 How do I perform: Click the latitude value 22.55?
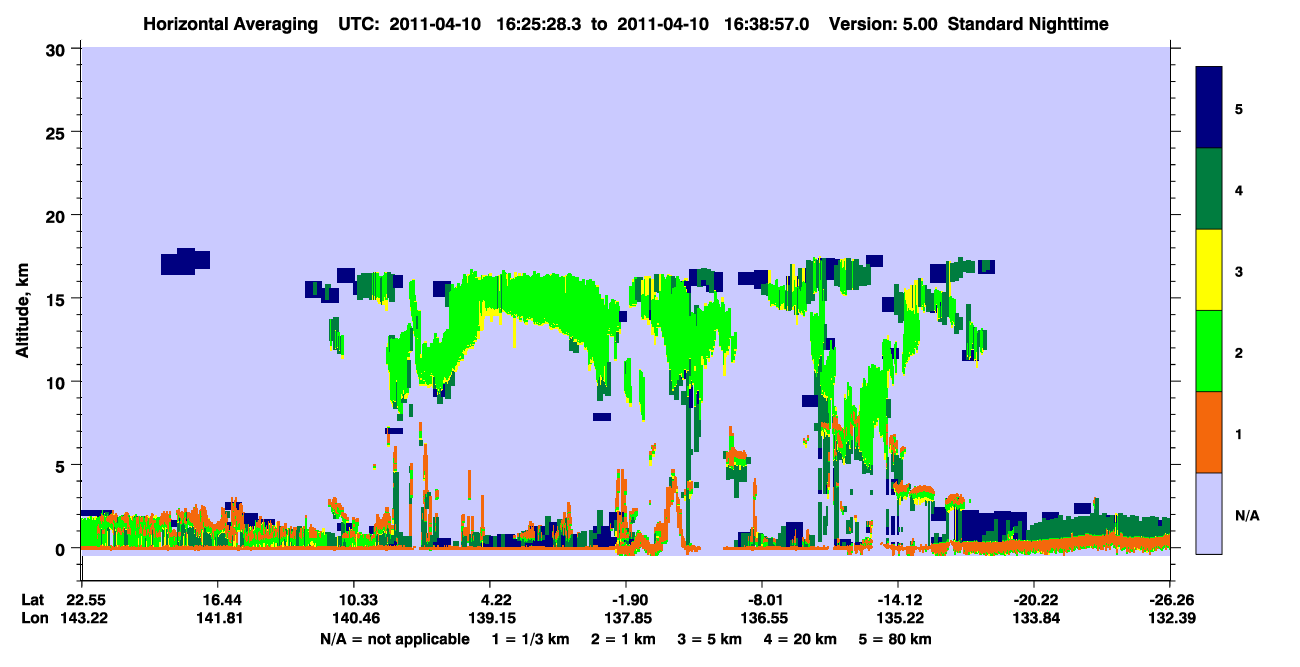point(86,600)
